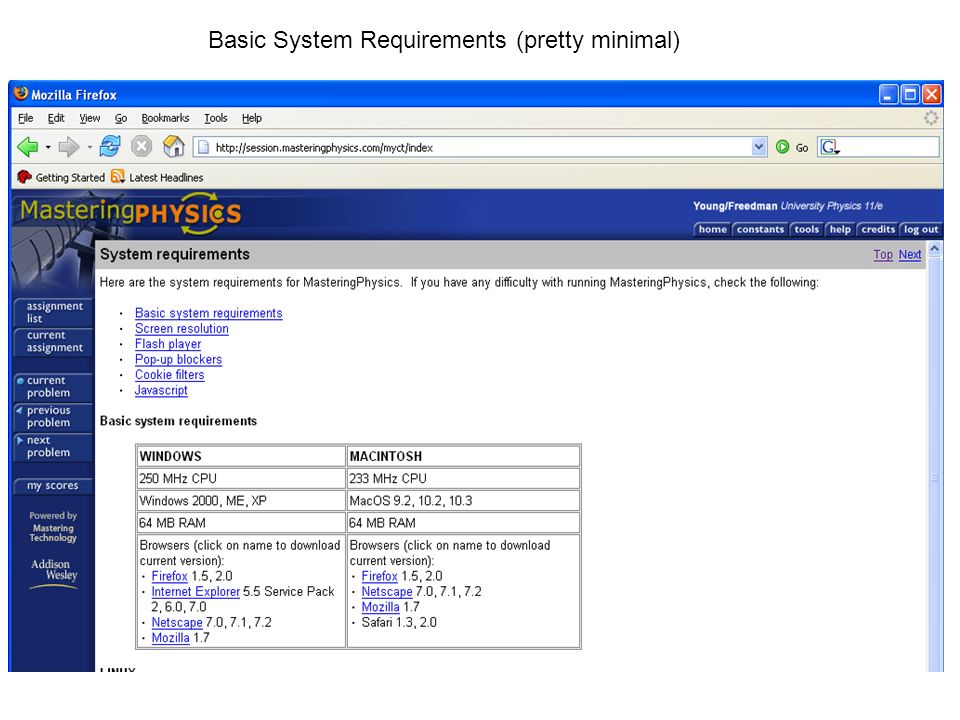
Task: Click the Internet Explorer download link
Action: coord(196,591)
